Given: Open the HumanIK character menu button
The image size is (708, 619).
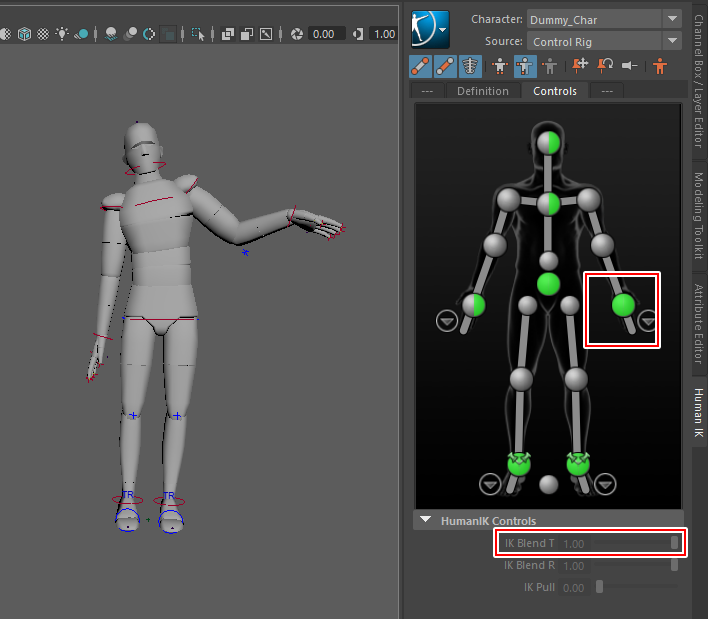Looking at the screenshot, I should [430, 30].
